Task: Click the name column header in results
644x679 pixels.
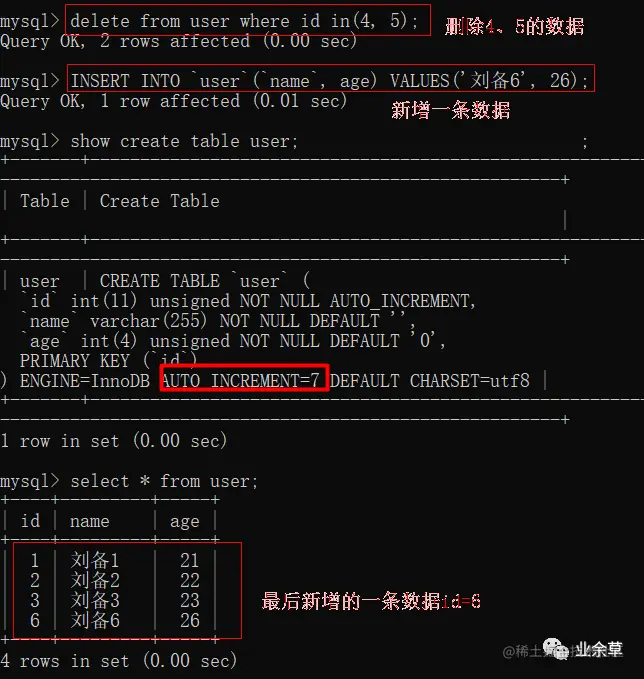Action: [90, 521]
